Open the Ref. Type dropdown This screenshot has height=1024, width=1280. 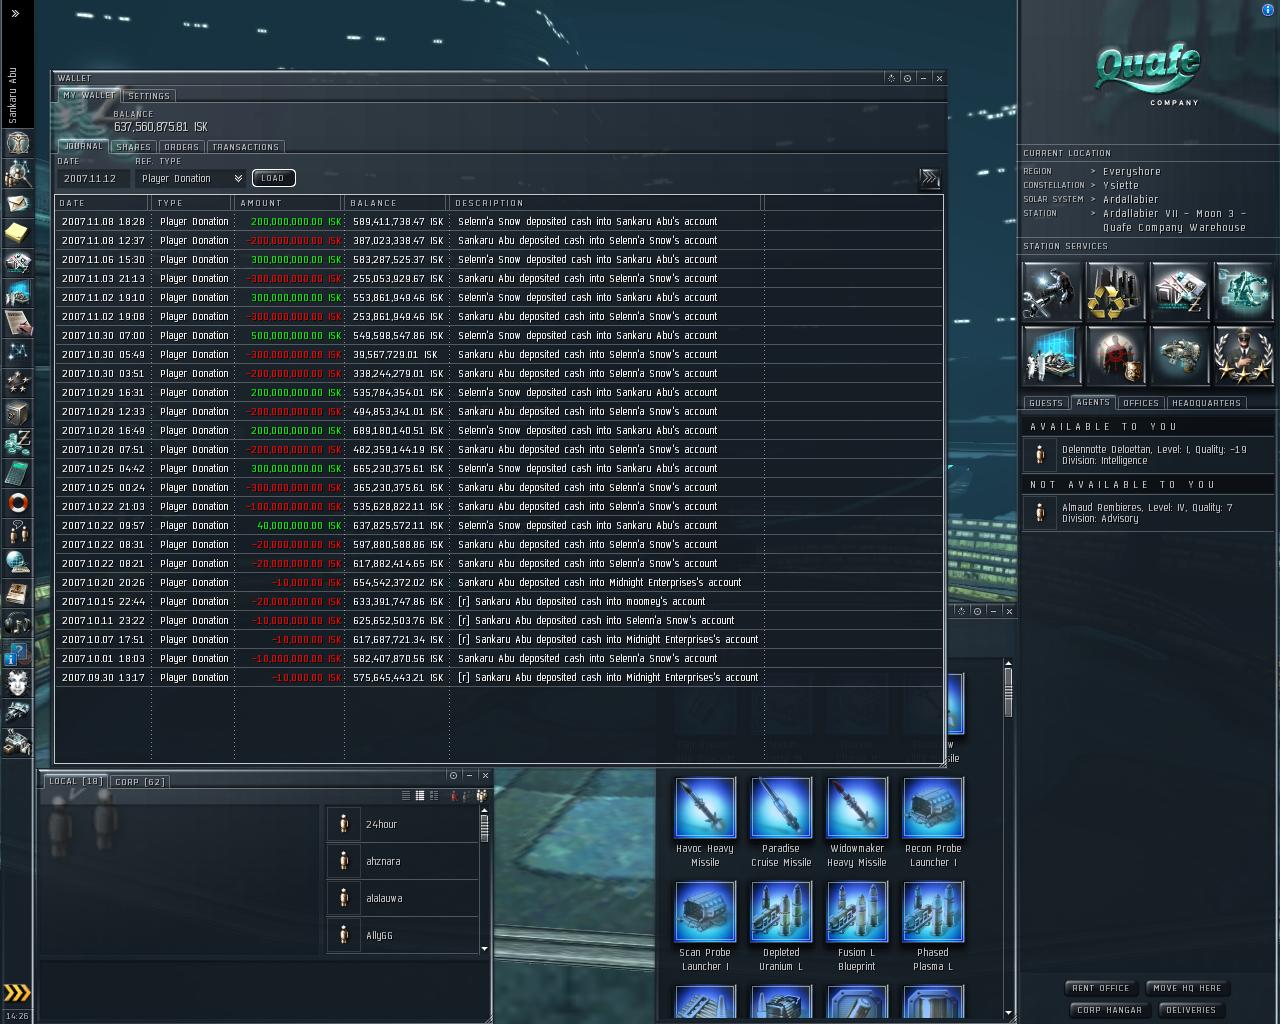point(191,178)
